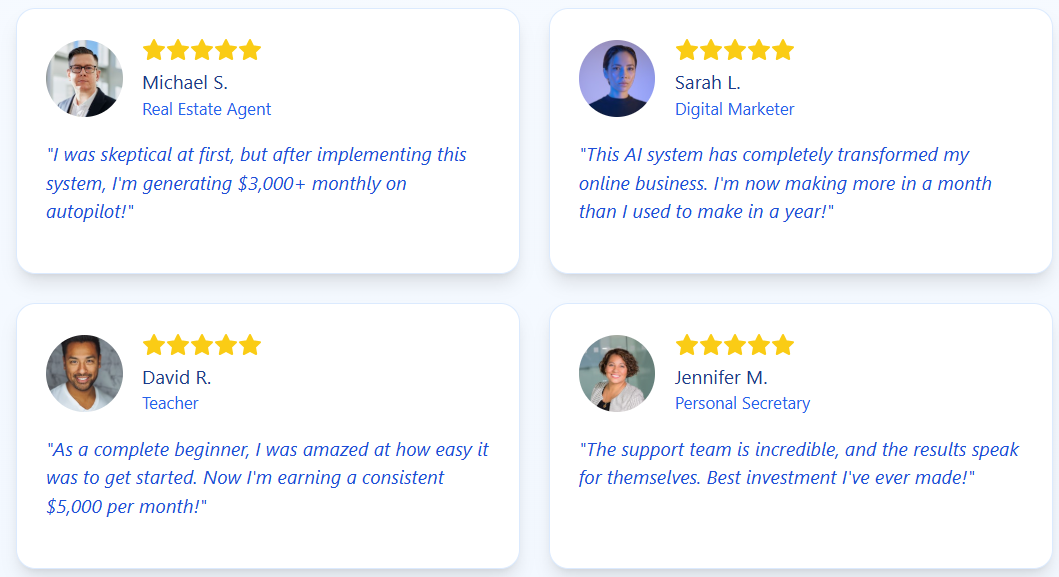Click the fifth star in Jennifer M.'s rating
The width and height of the screenshot is (1059, 577).
coord(783,345)
